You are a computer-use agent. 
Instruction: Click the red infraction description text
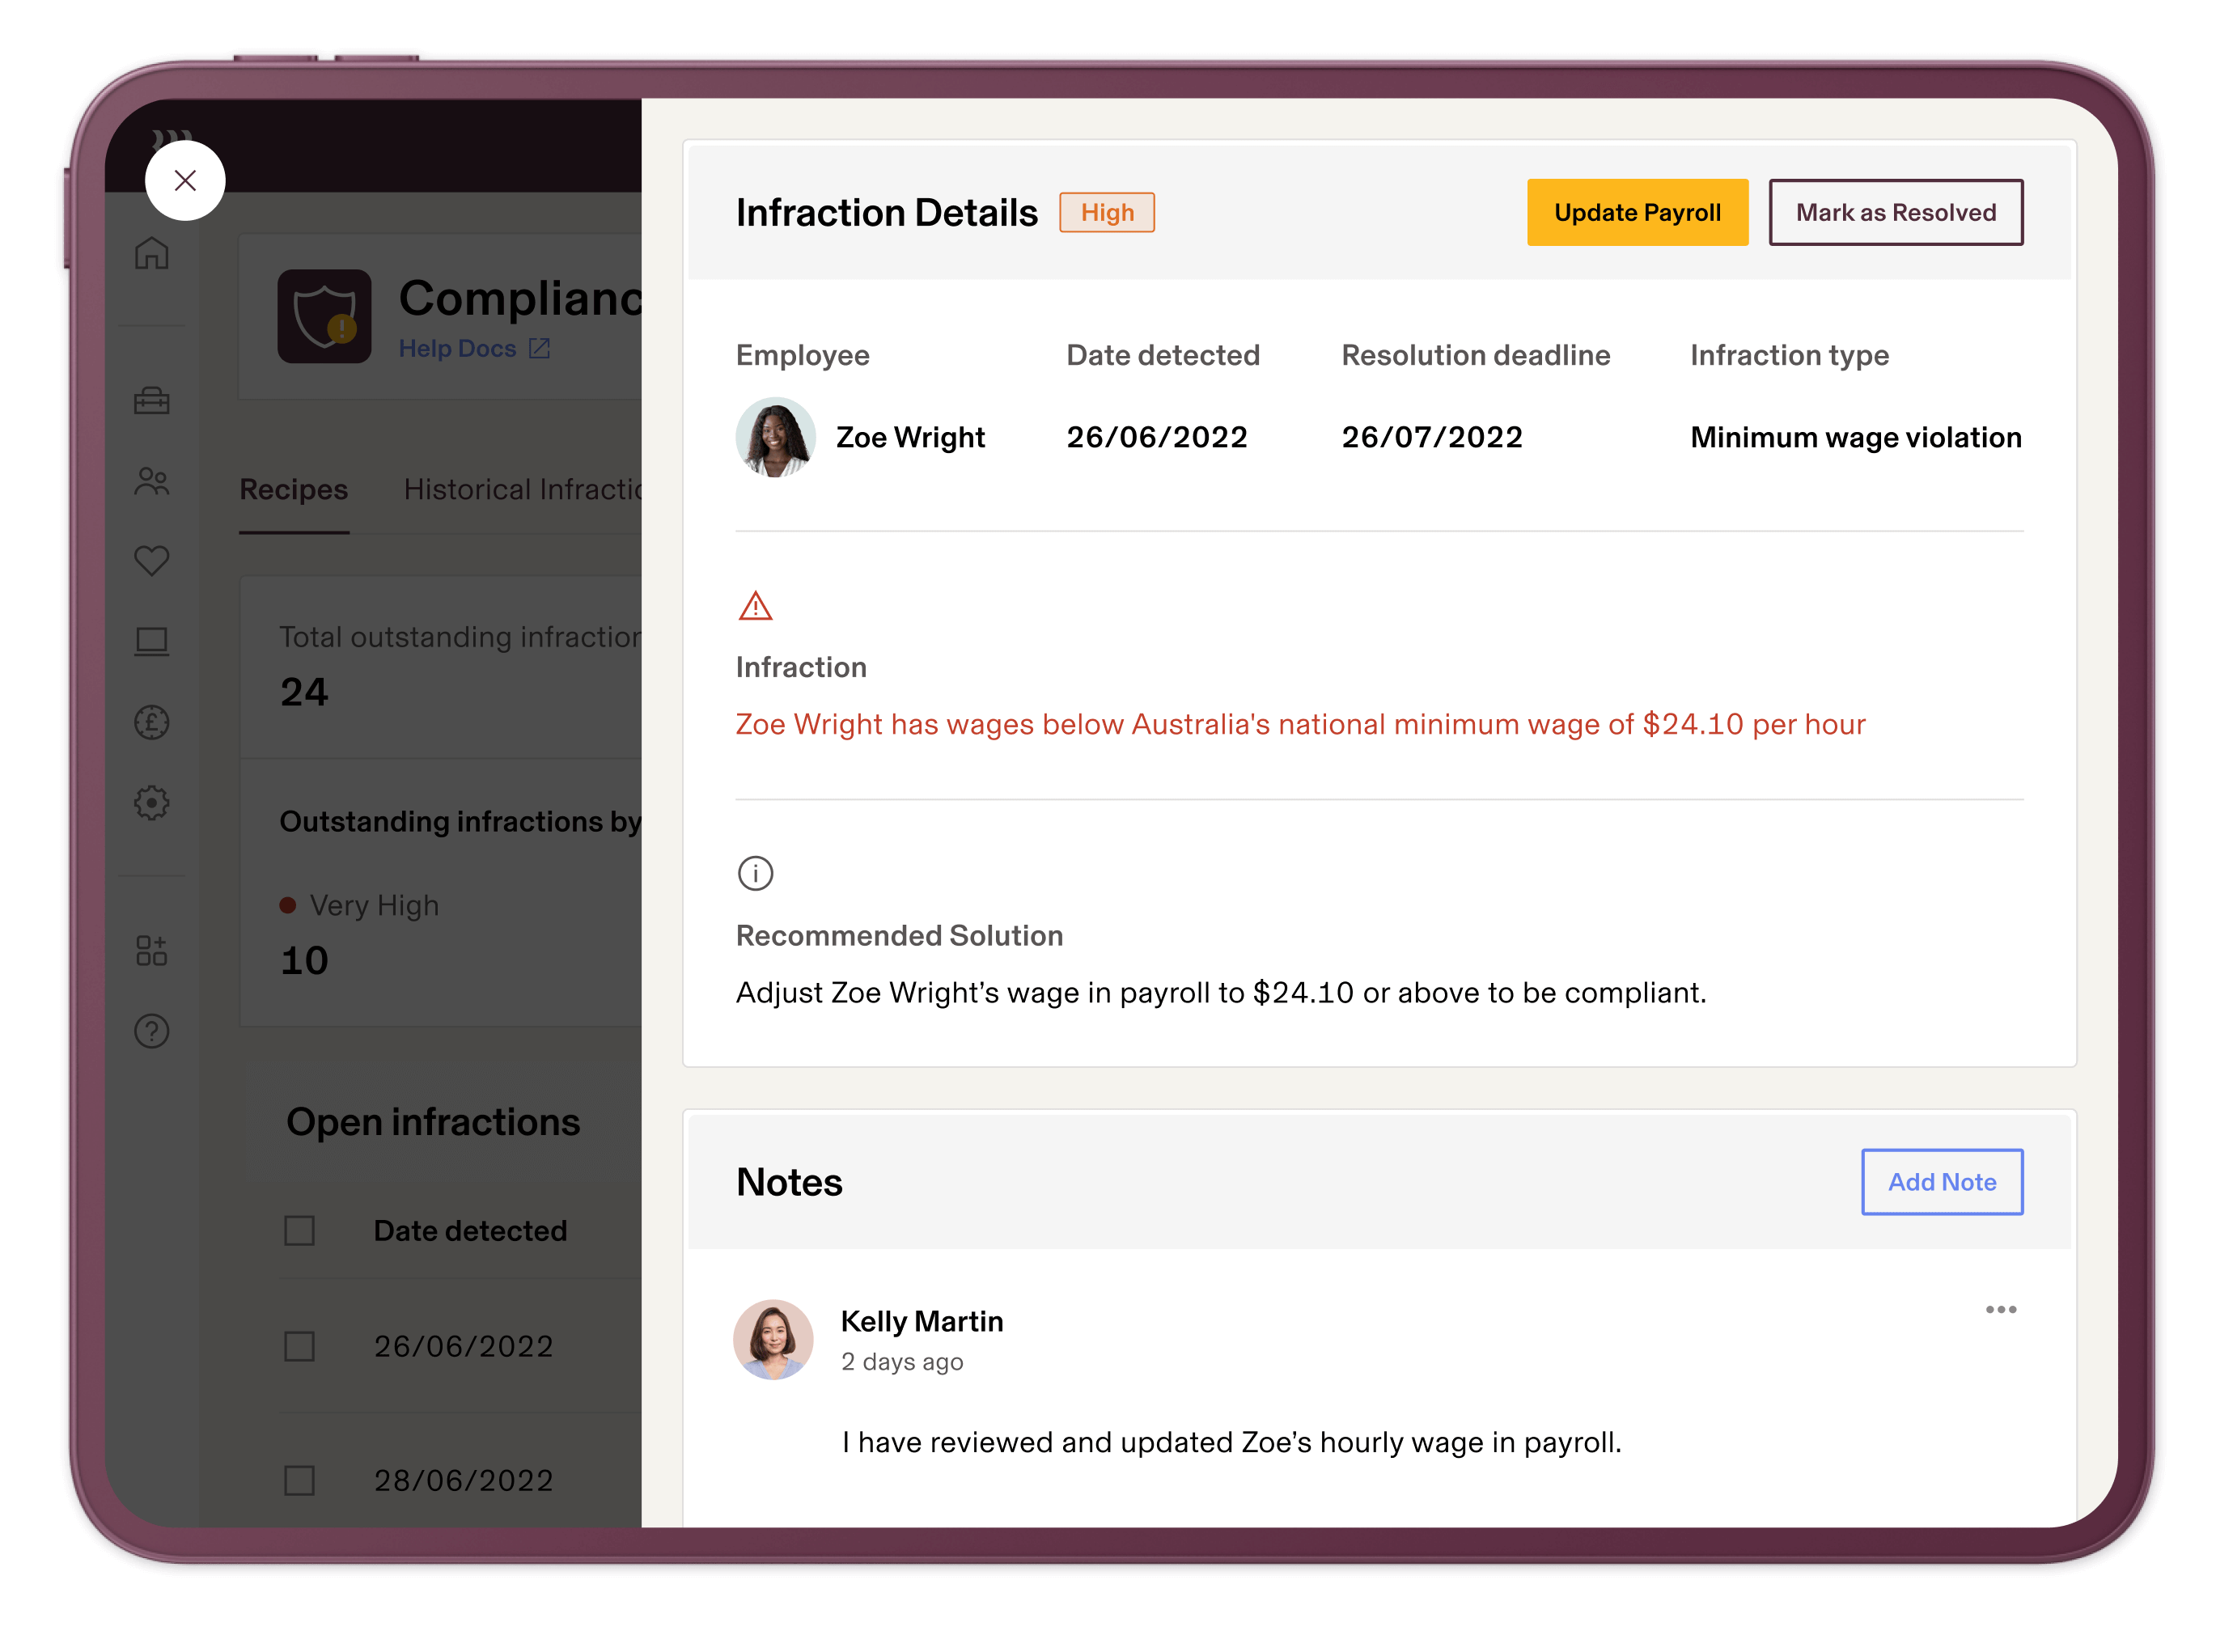(1301, 724)
